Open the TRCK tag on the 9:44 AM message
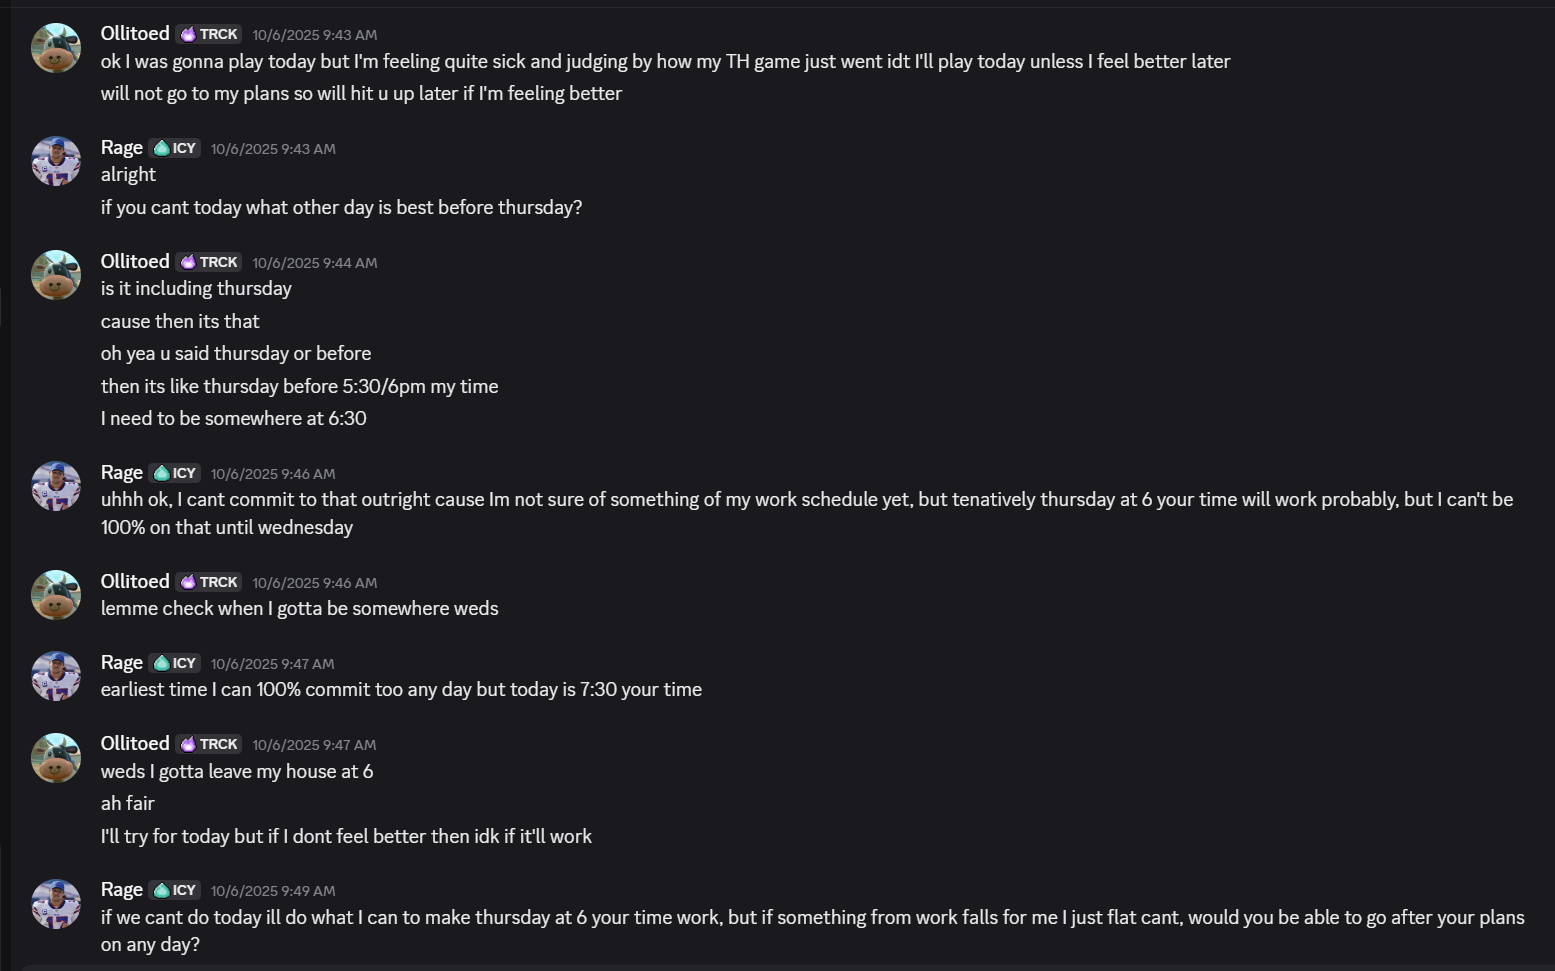Image resolution: width=1555 pixels, height=971 pixels. (209, 262)
